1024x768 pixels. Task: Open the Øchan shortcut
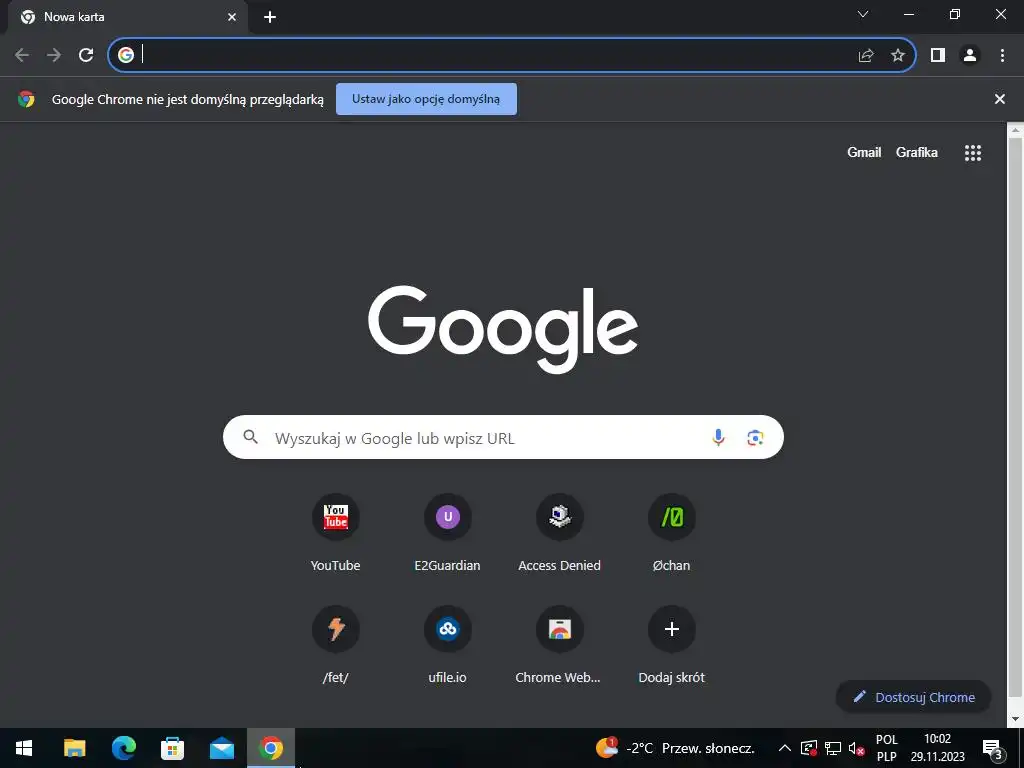click(671, 533)
